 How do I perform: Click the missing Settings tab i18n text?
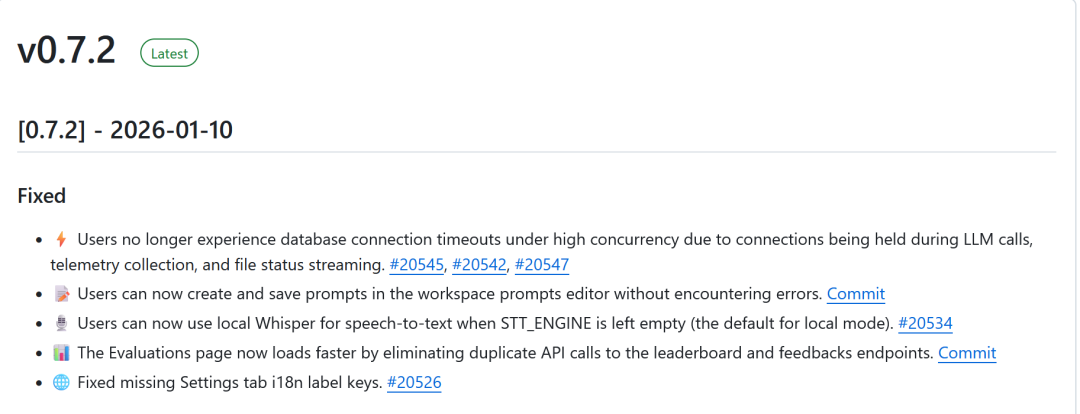tap(230, 382)
